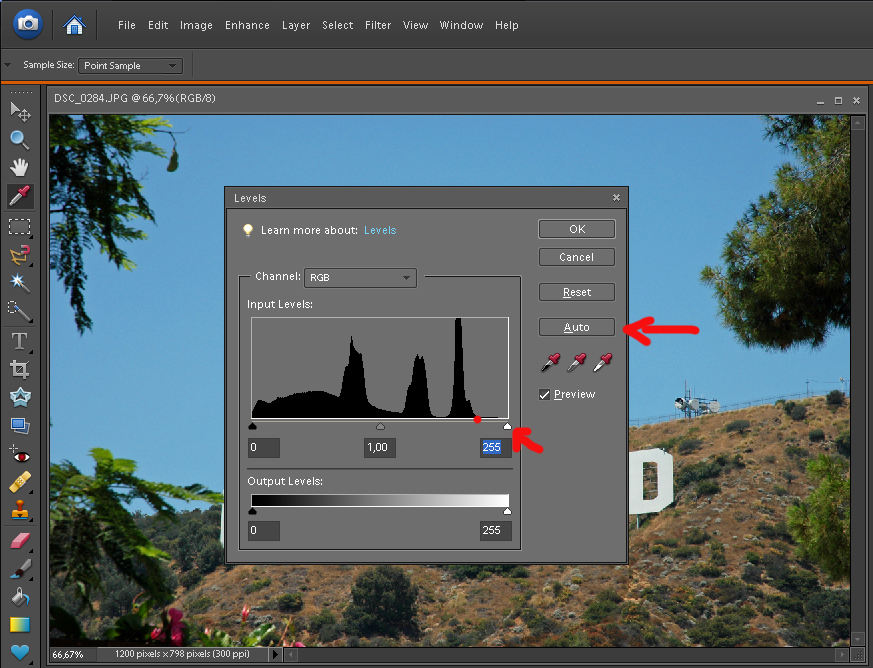Image resolution: width=873 pixels, height=668 pixels.
Task: Click OK in the Levels dialog
Action: click(576, 229)
